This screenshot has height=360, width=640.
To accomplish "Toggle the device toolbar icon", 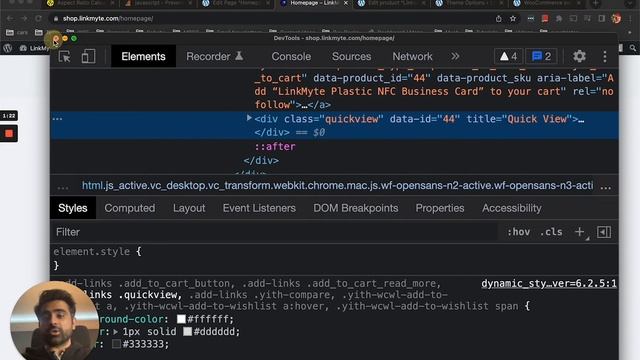I will click(88, 56).
